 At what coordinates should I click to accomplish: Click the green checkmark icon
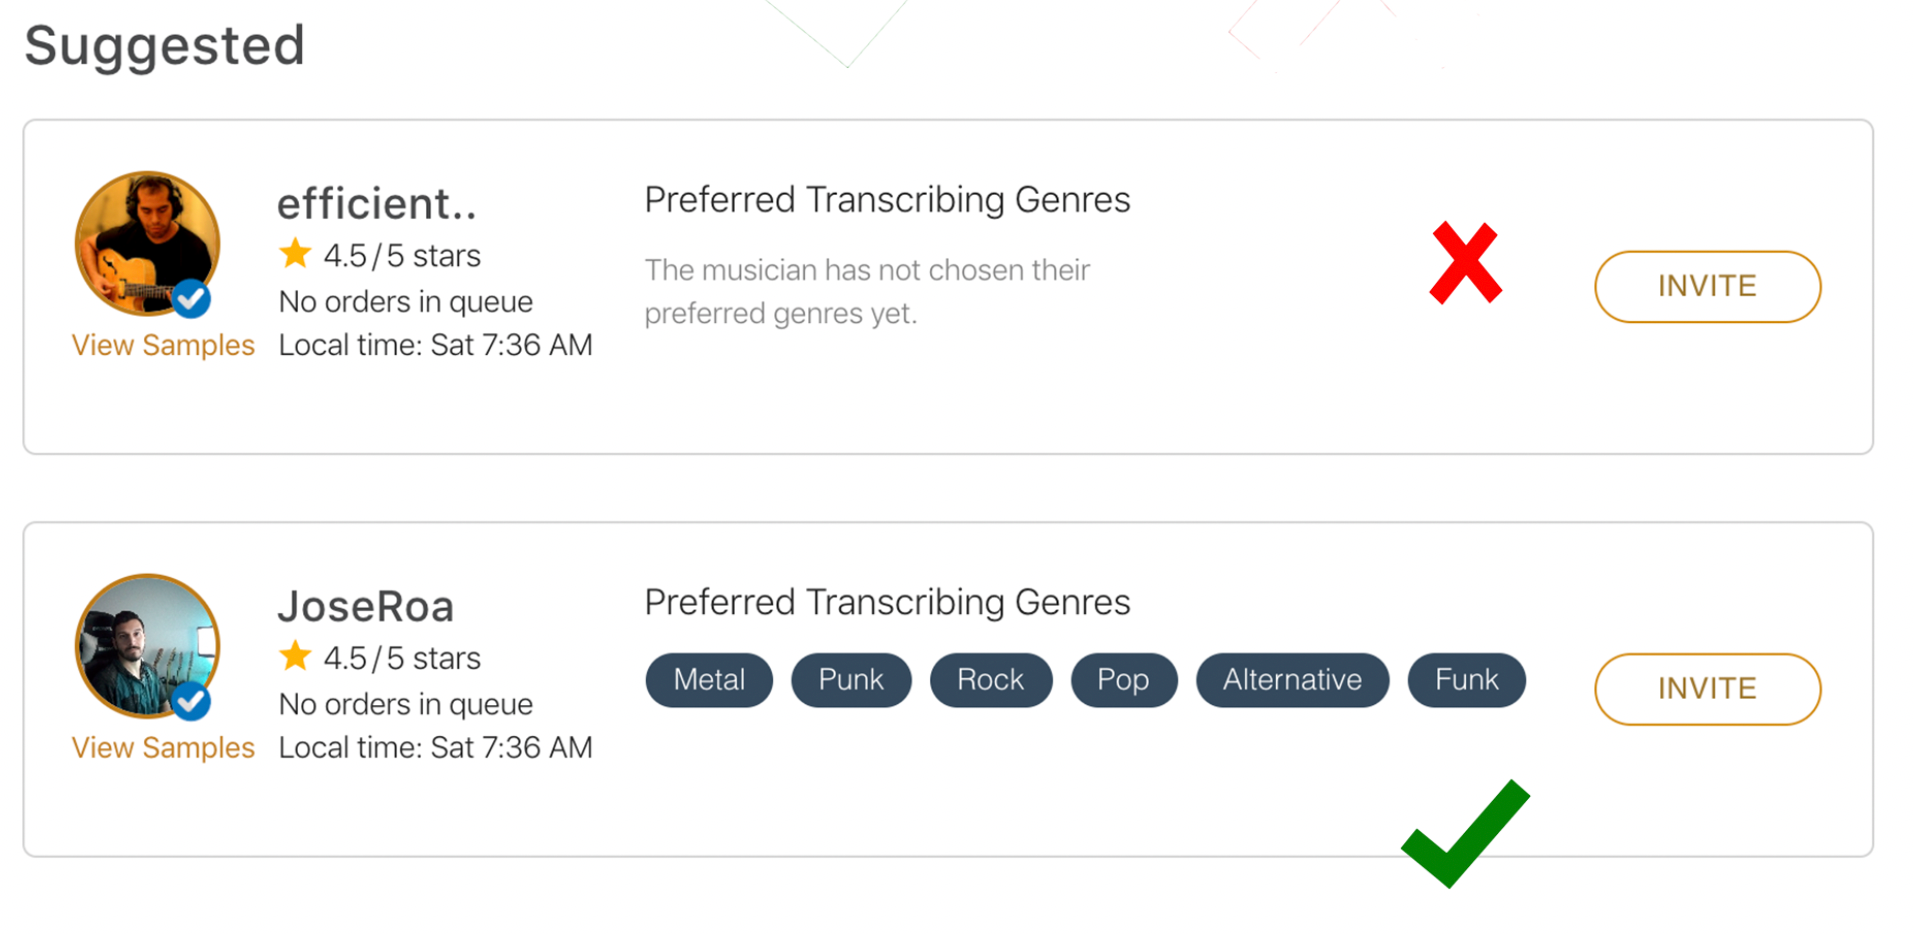click(x=1466, y=833)
